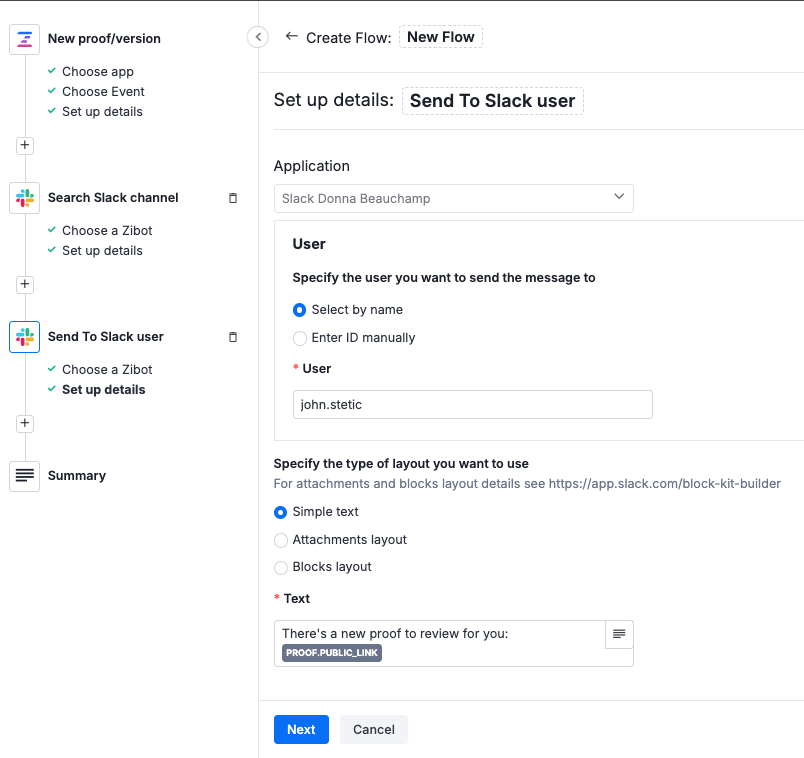This screenshot has width=804, height=758.
Task: Select the 'Enter ID manually' option
Action: click(300, 338)
